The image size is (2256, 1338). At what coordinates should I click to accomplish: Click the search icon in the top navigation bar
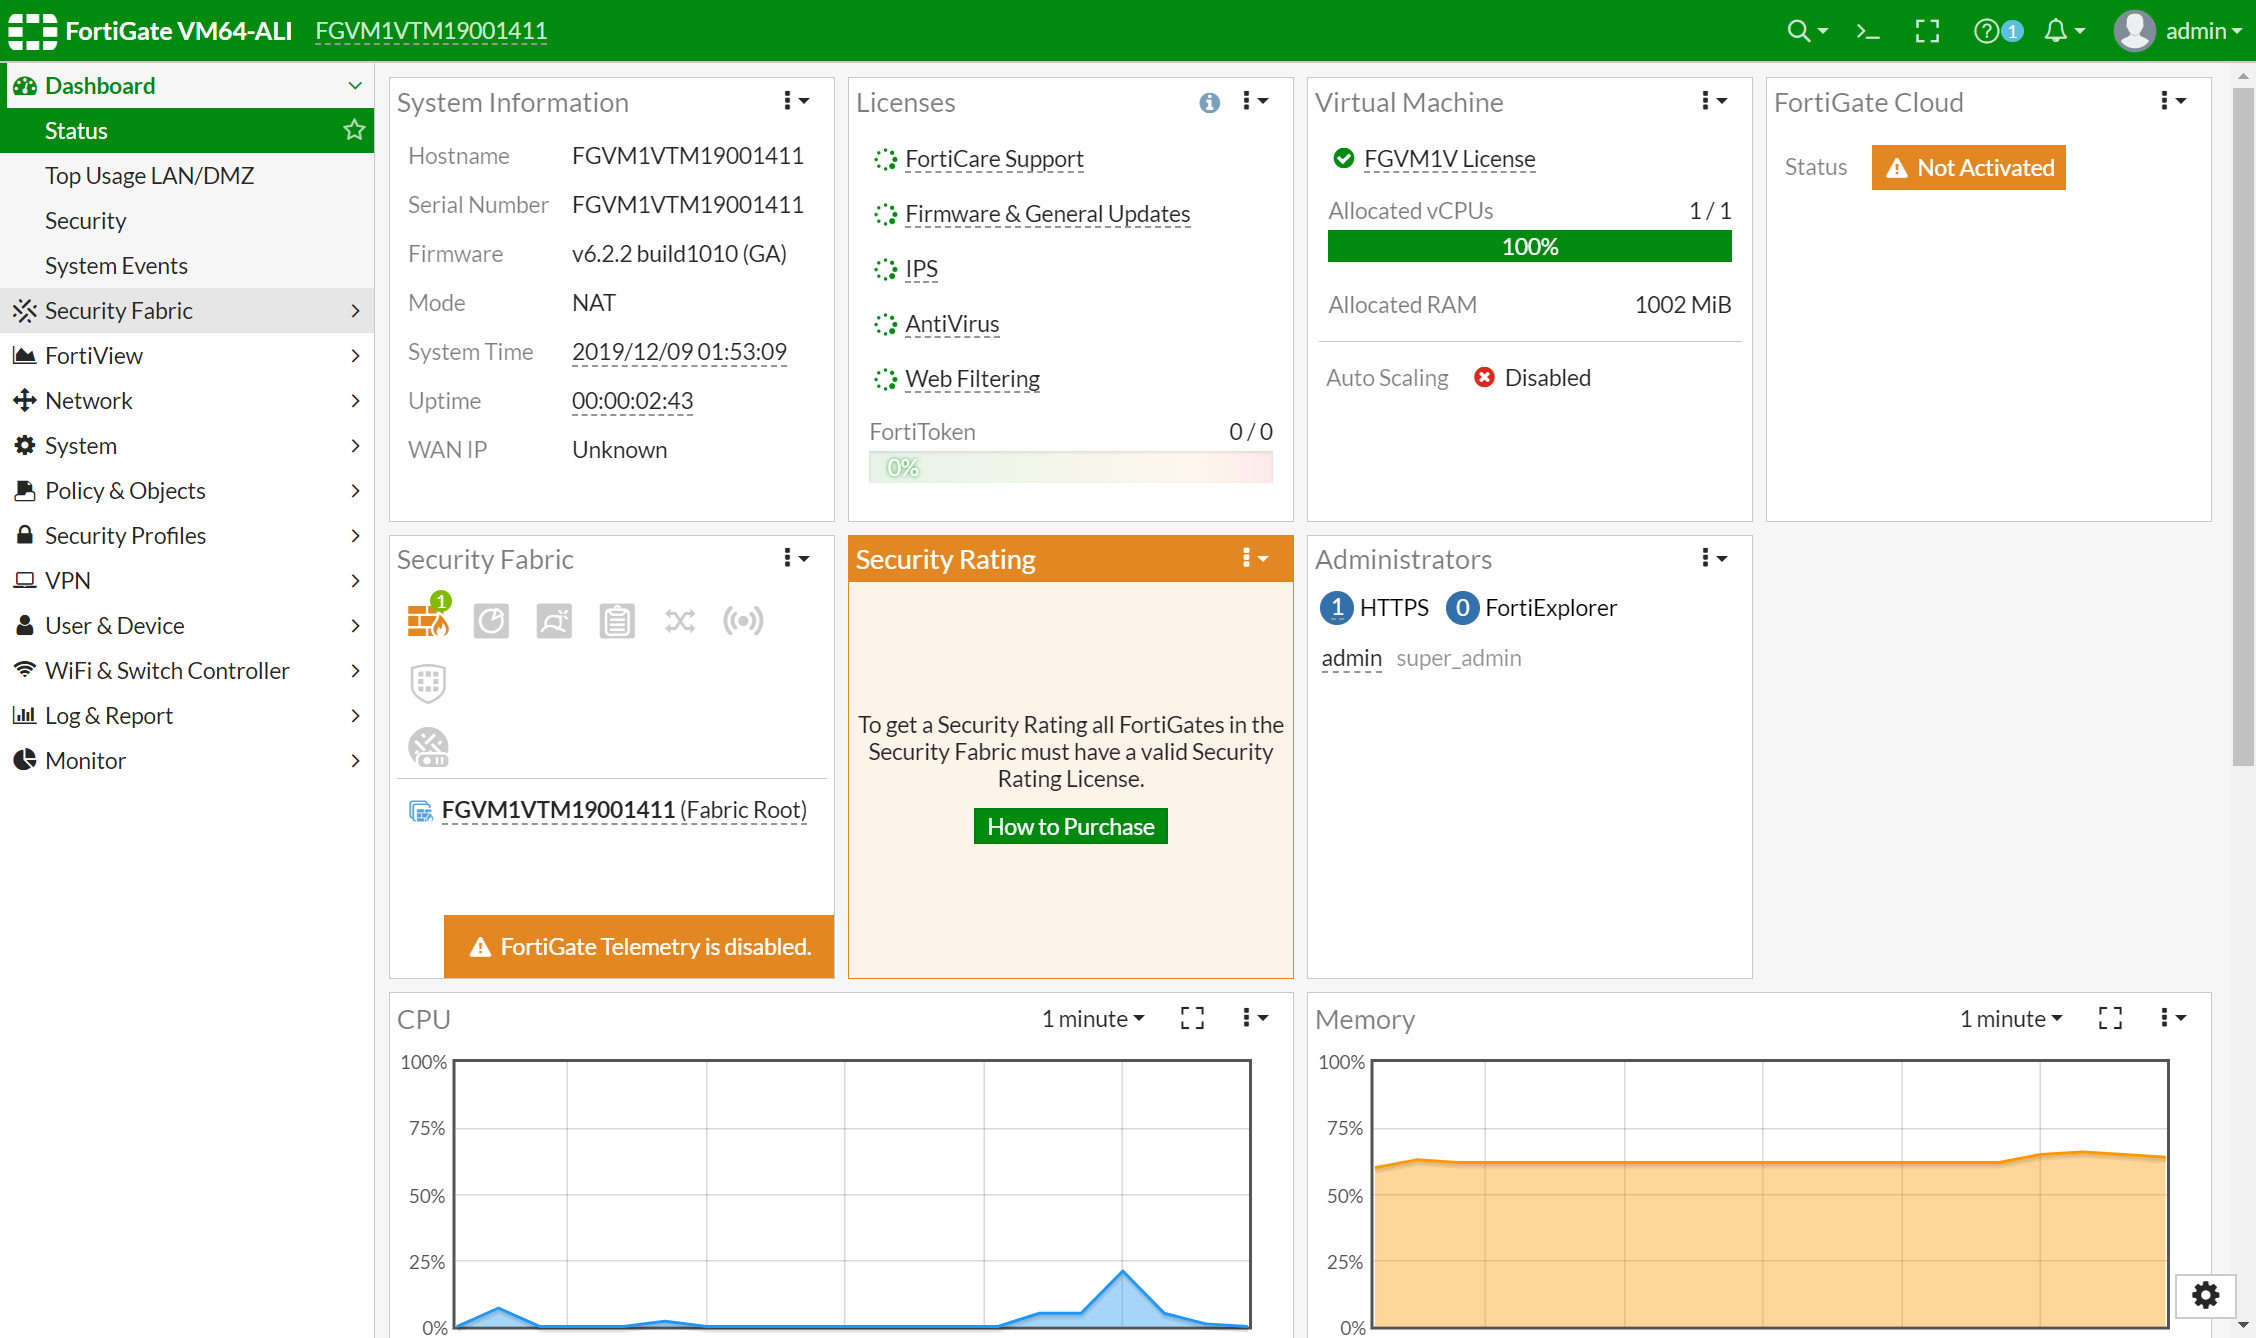tap(1796, 30)
